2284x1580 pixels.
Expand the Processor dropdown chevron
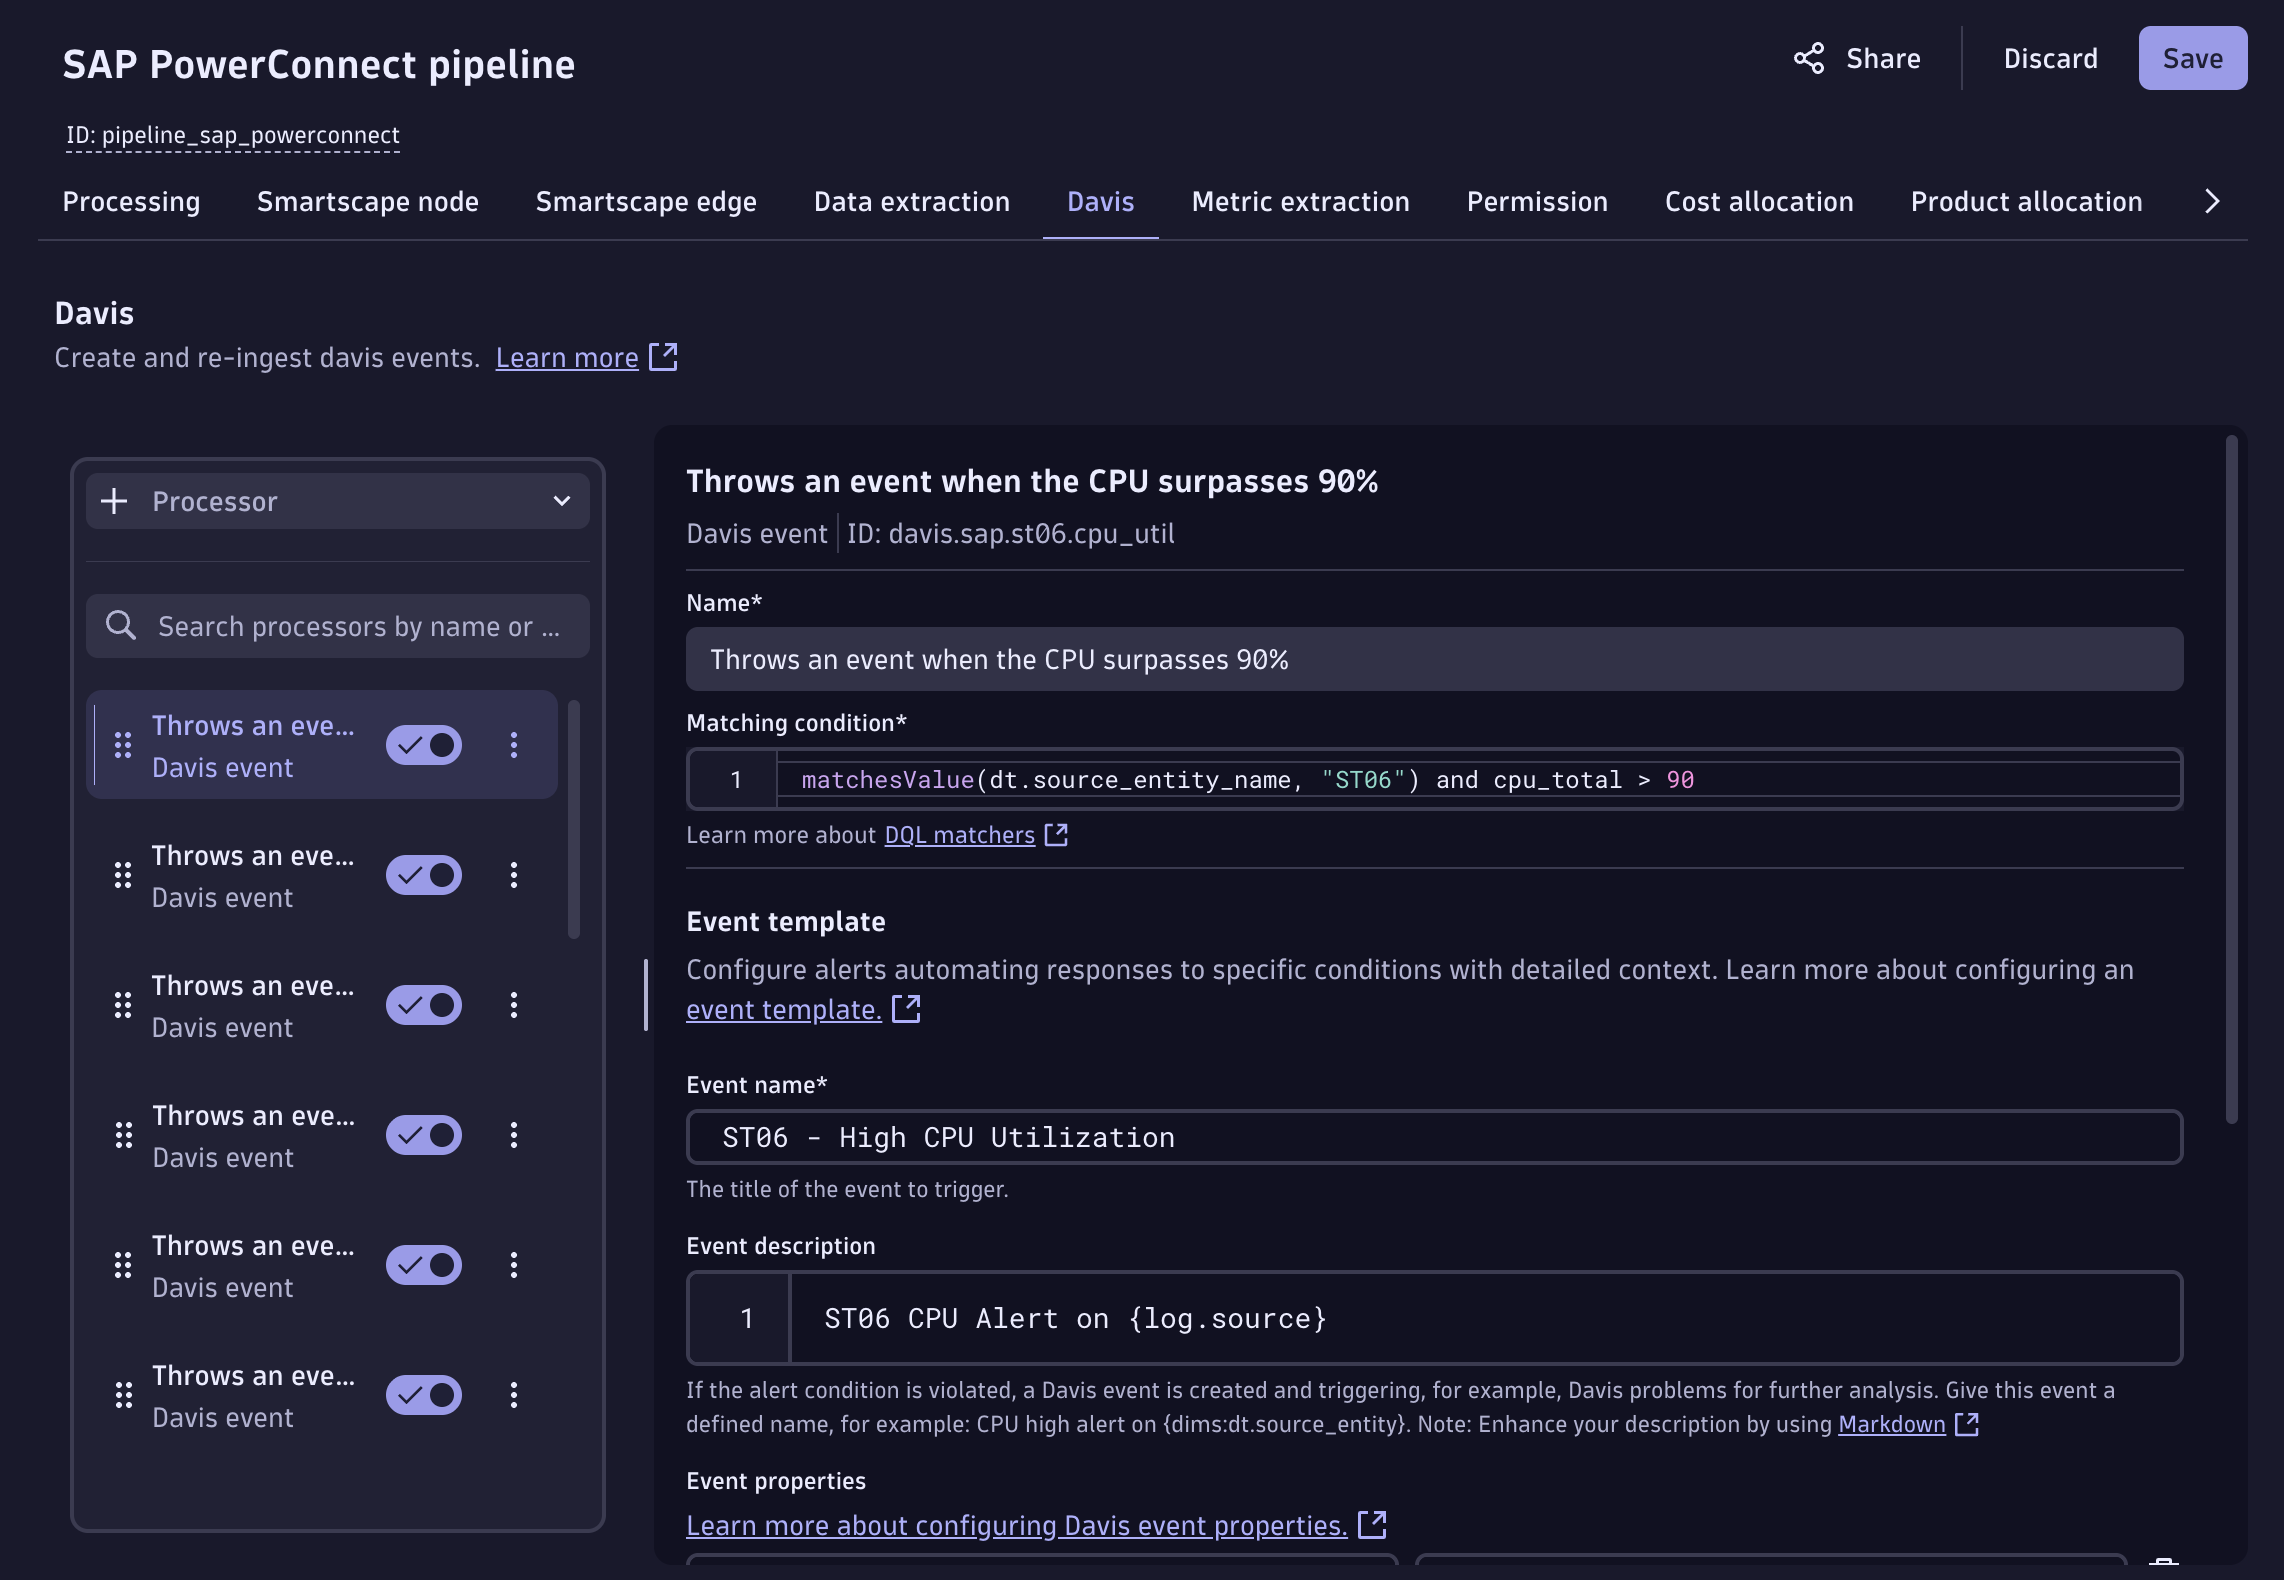562,501
